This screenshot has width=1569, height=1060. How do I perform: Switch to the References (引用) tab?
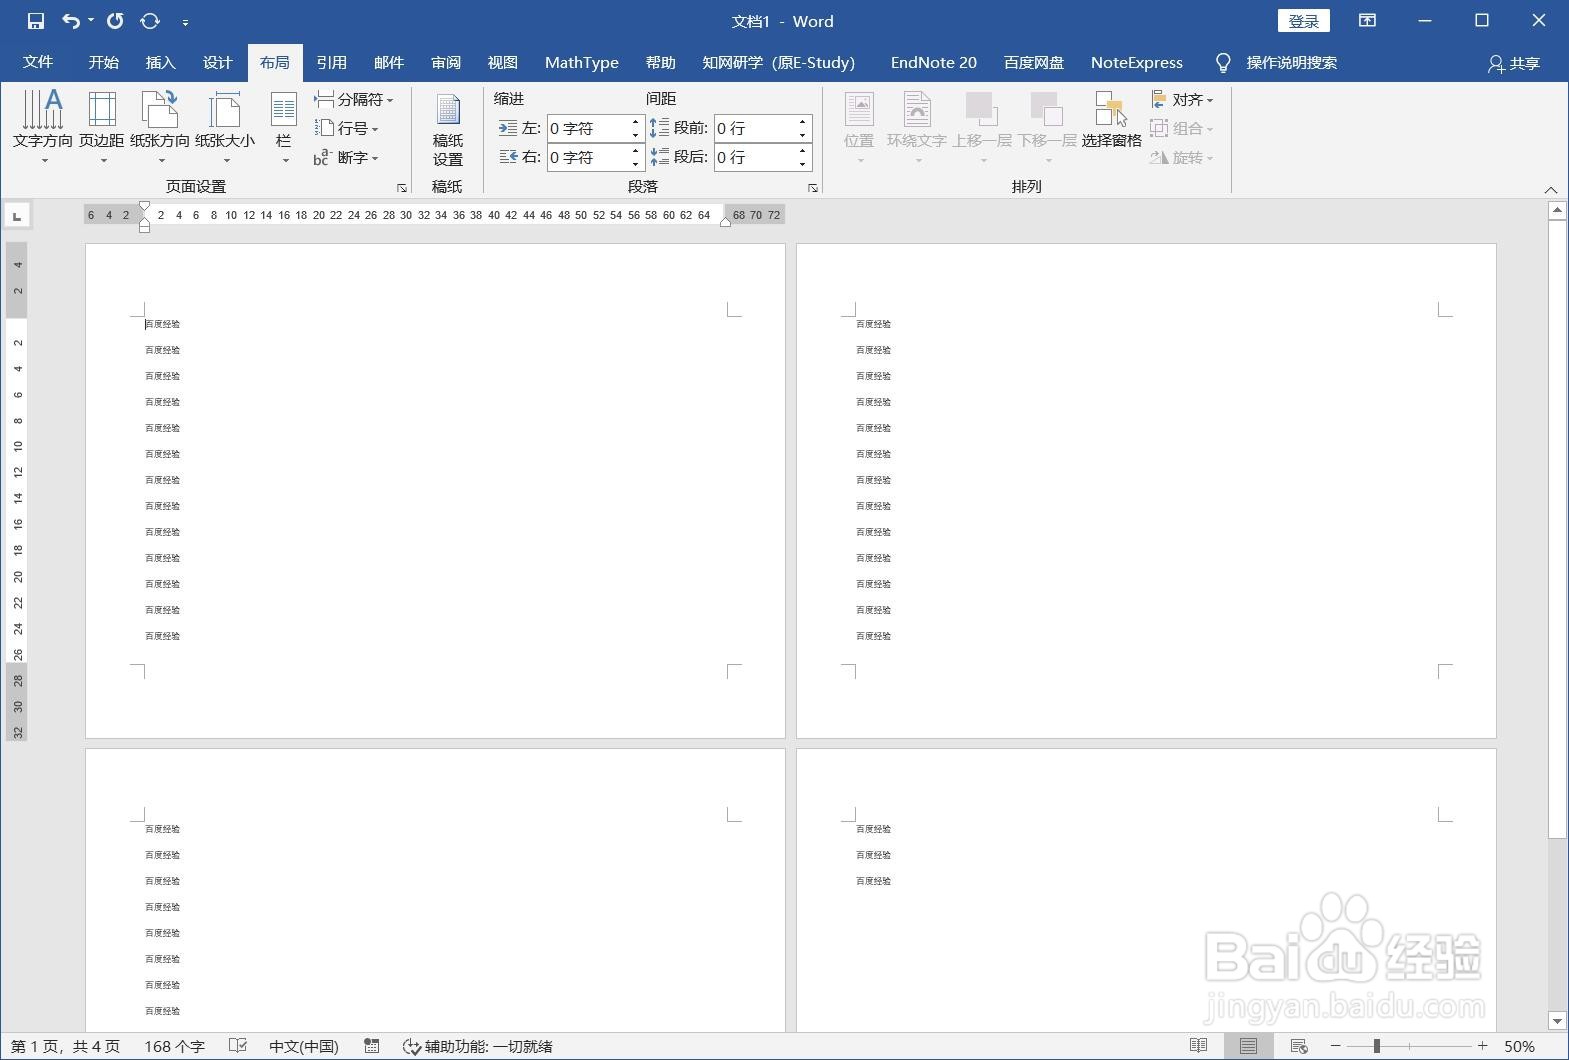tap(332, 62)
